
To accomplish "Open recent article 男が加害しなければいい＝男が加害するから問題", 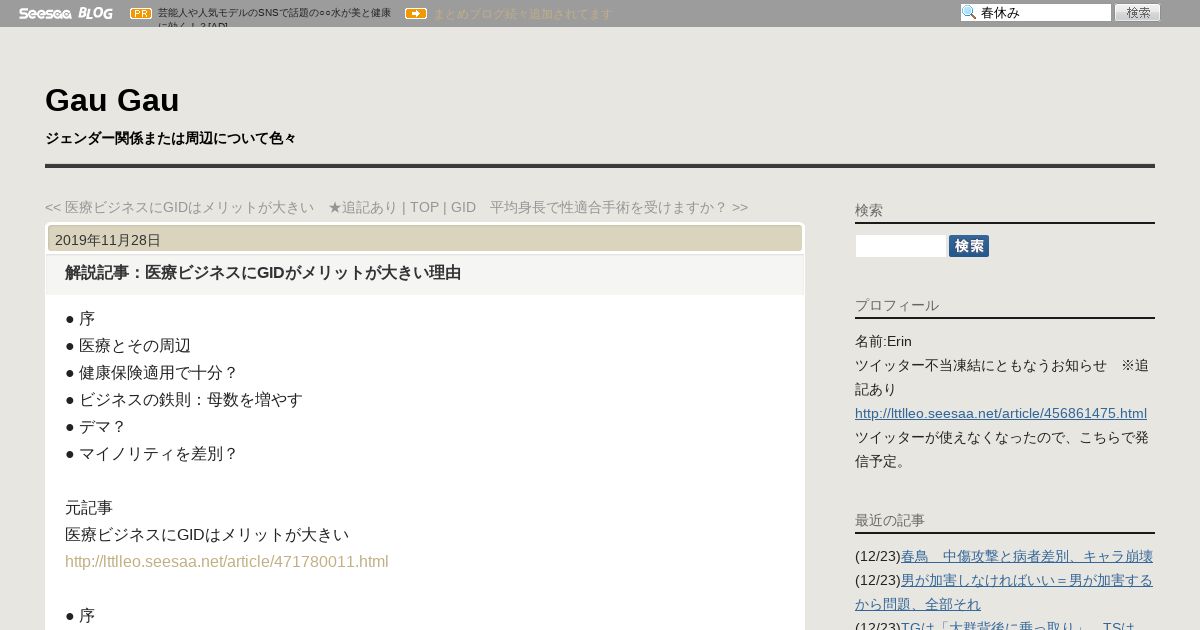I will click(x=1004, y=592).
